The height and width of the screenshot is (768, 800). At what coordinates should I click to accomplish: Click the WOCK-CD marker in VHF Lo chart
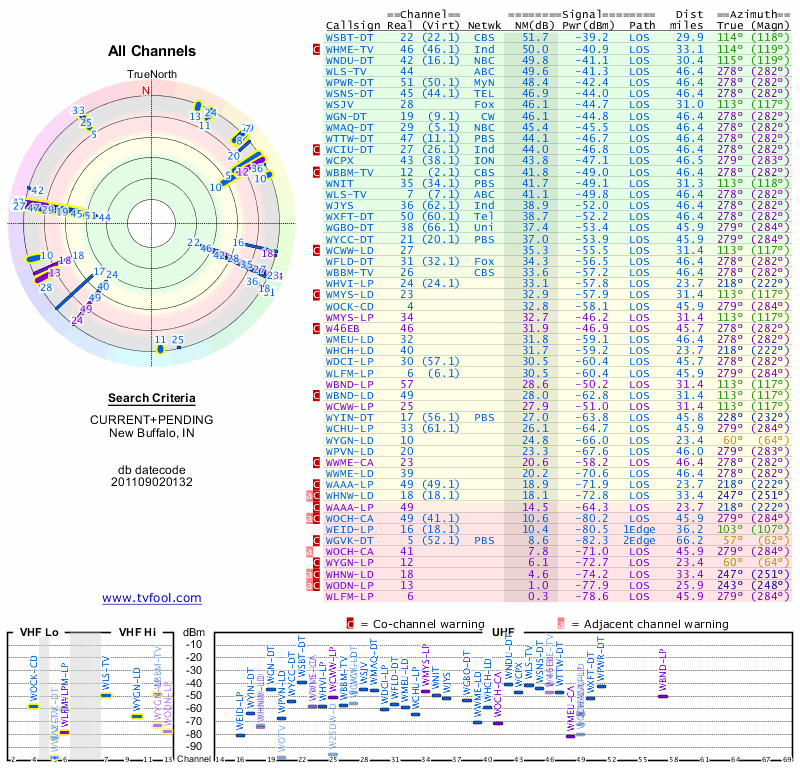[x=33, y=706]
